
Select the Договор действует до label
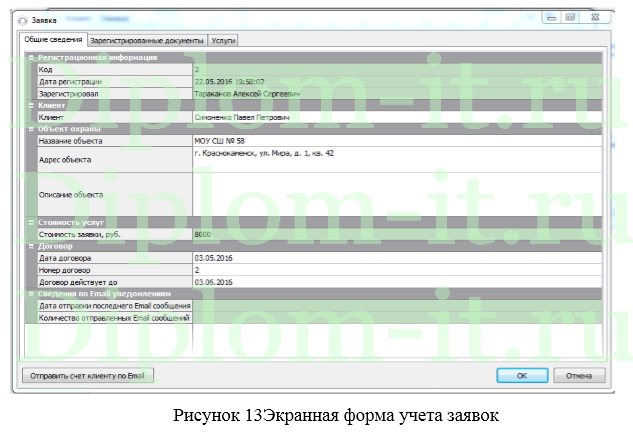pyautogui.click(x=115, y=282)
